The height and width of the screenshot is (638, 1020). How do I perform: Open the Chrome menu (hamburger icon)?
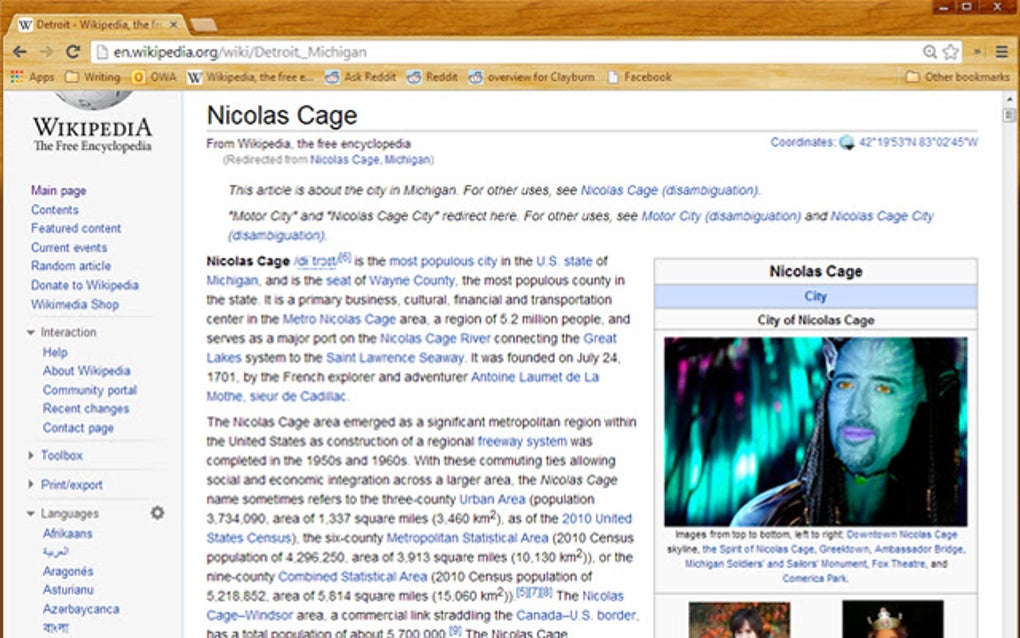pyautogui.click(x=1001, y=51)
